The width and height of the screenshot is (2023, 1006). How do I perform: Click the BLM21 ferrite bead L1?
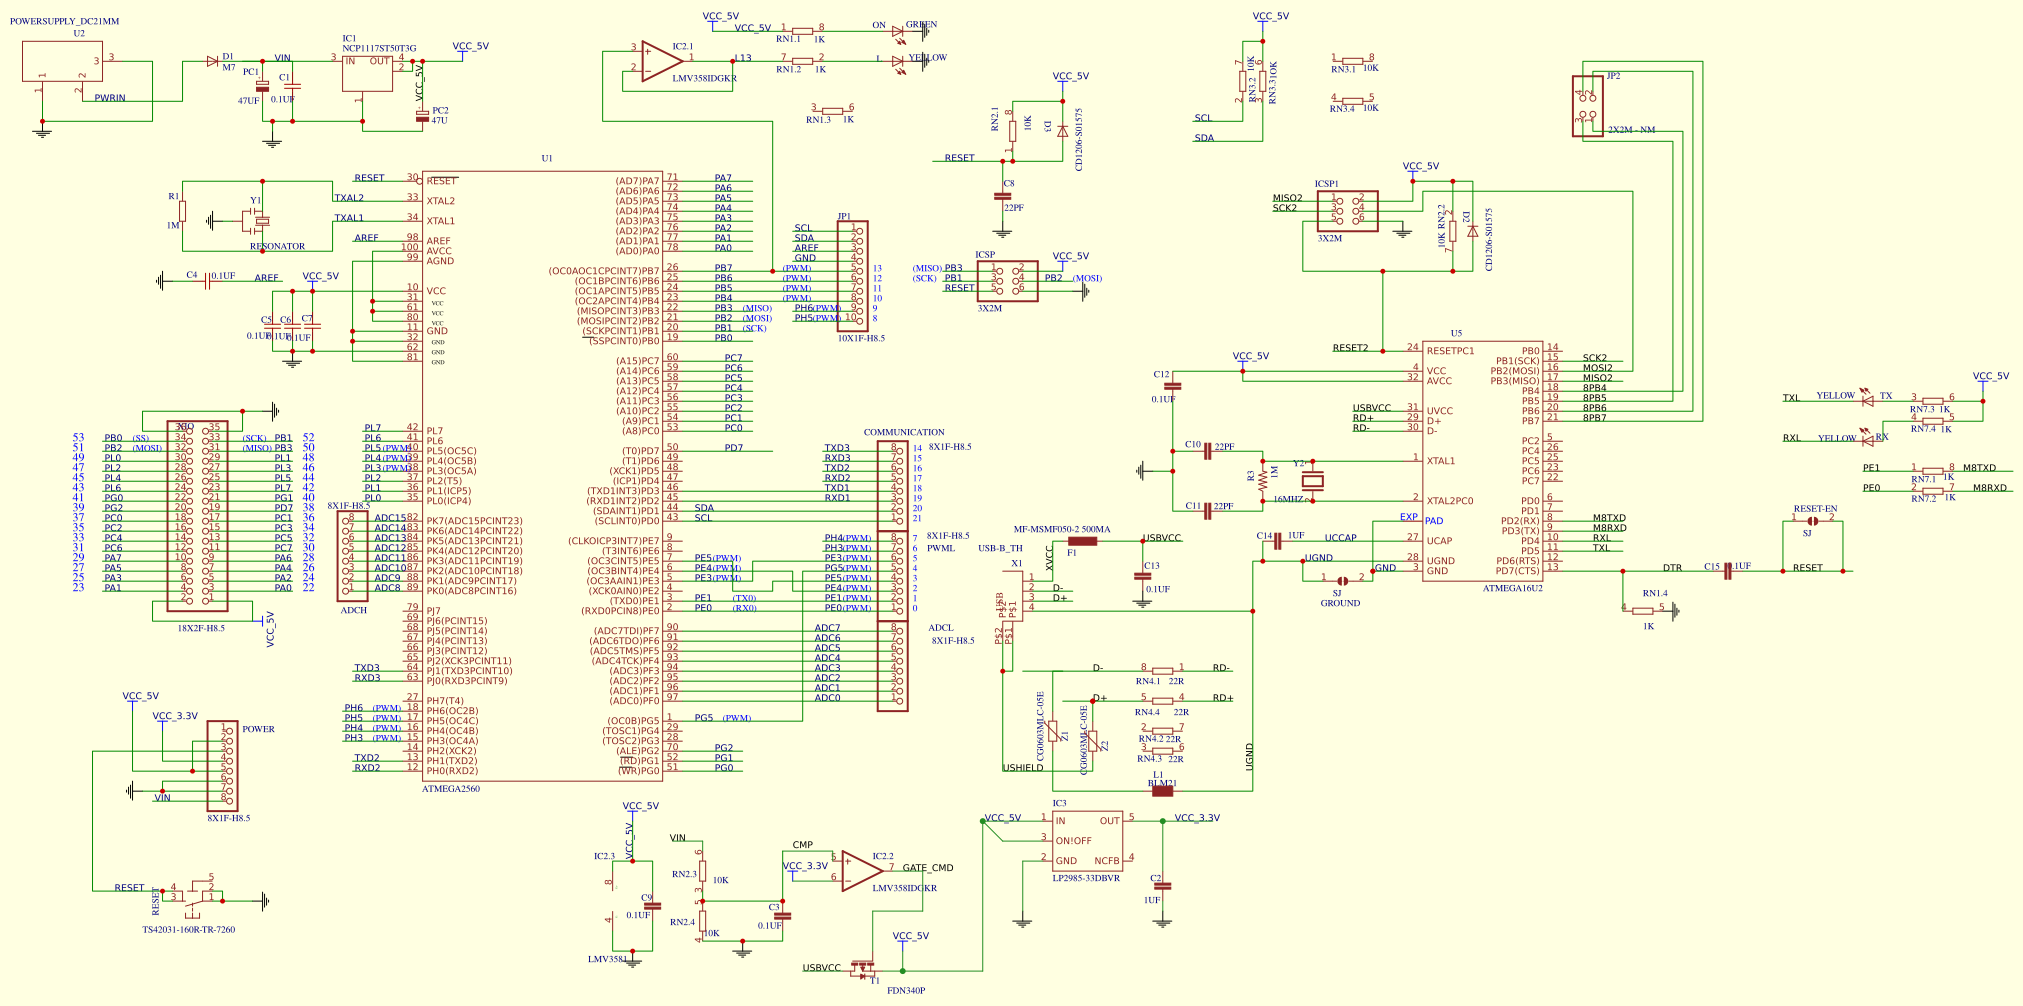(x=1163, y=790)
